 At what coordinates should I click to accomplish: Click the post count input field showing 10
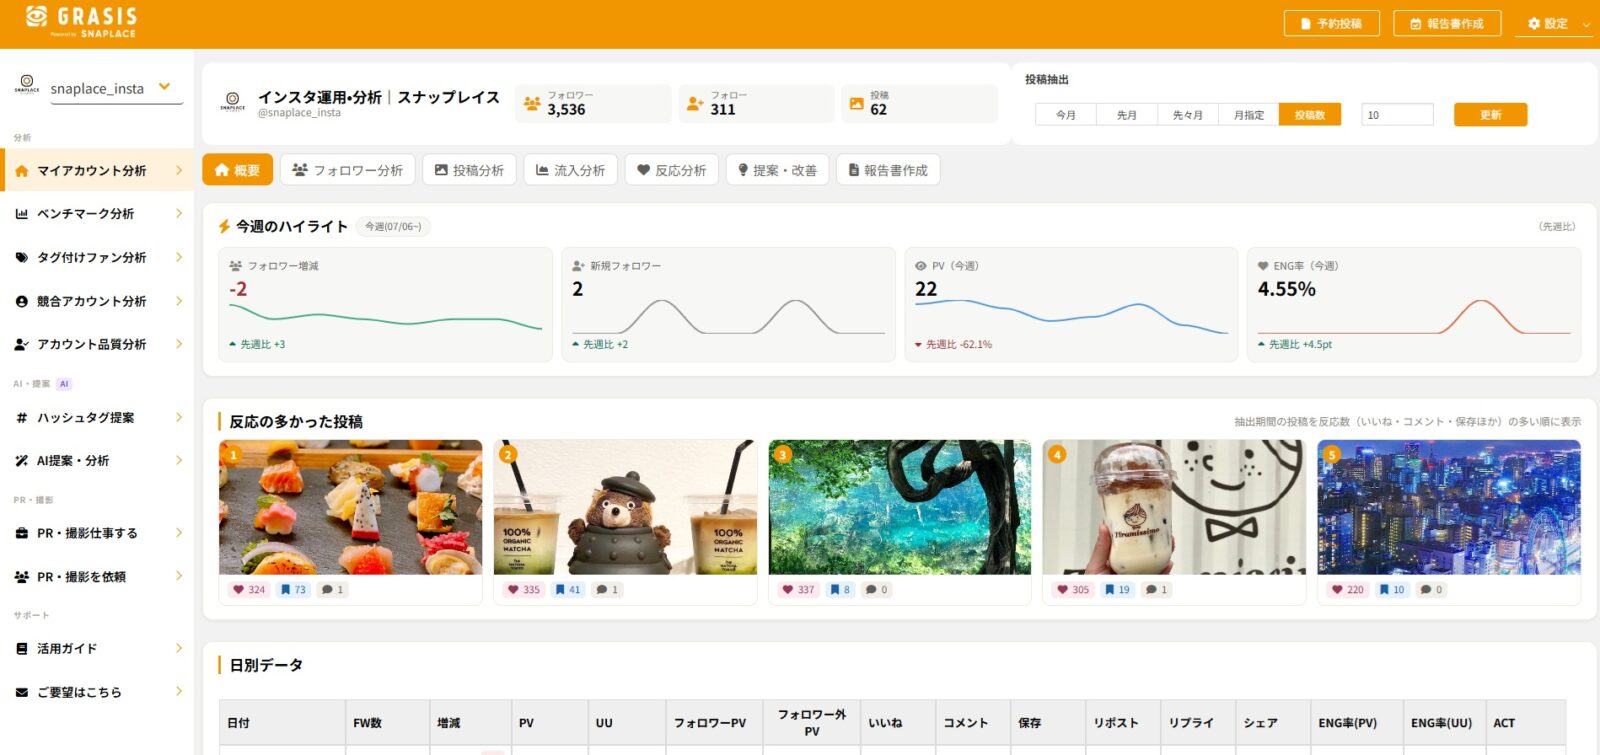pyautogui.click(x=1397, y=115)
